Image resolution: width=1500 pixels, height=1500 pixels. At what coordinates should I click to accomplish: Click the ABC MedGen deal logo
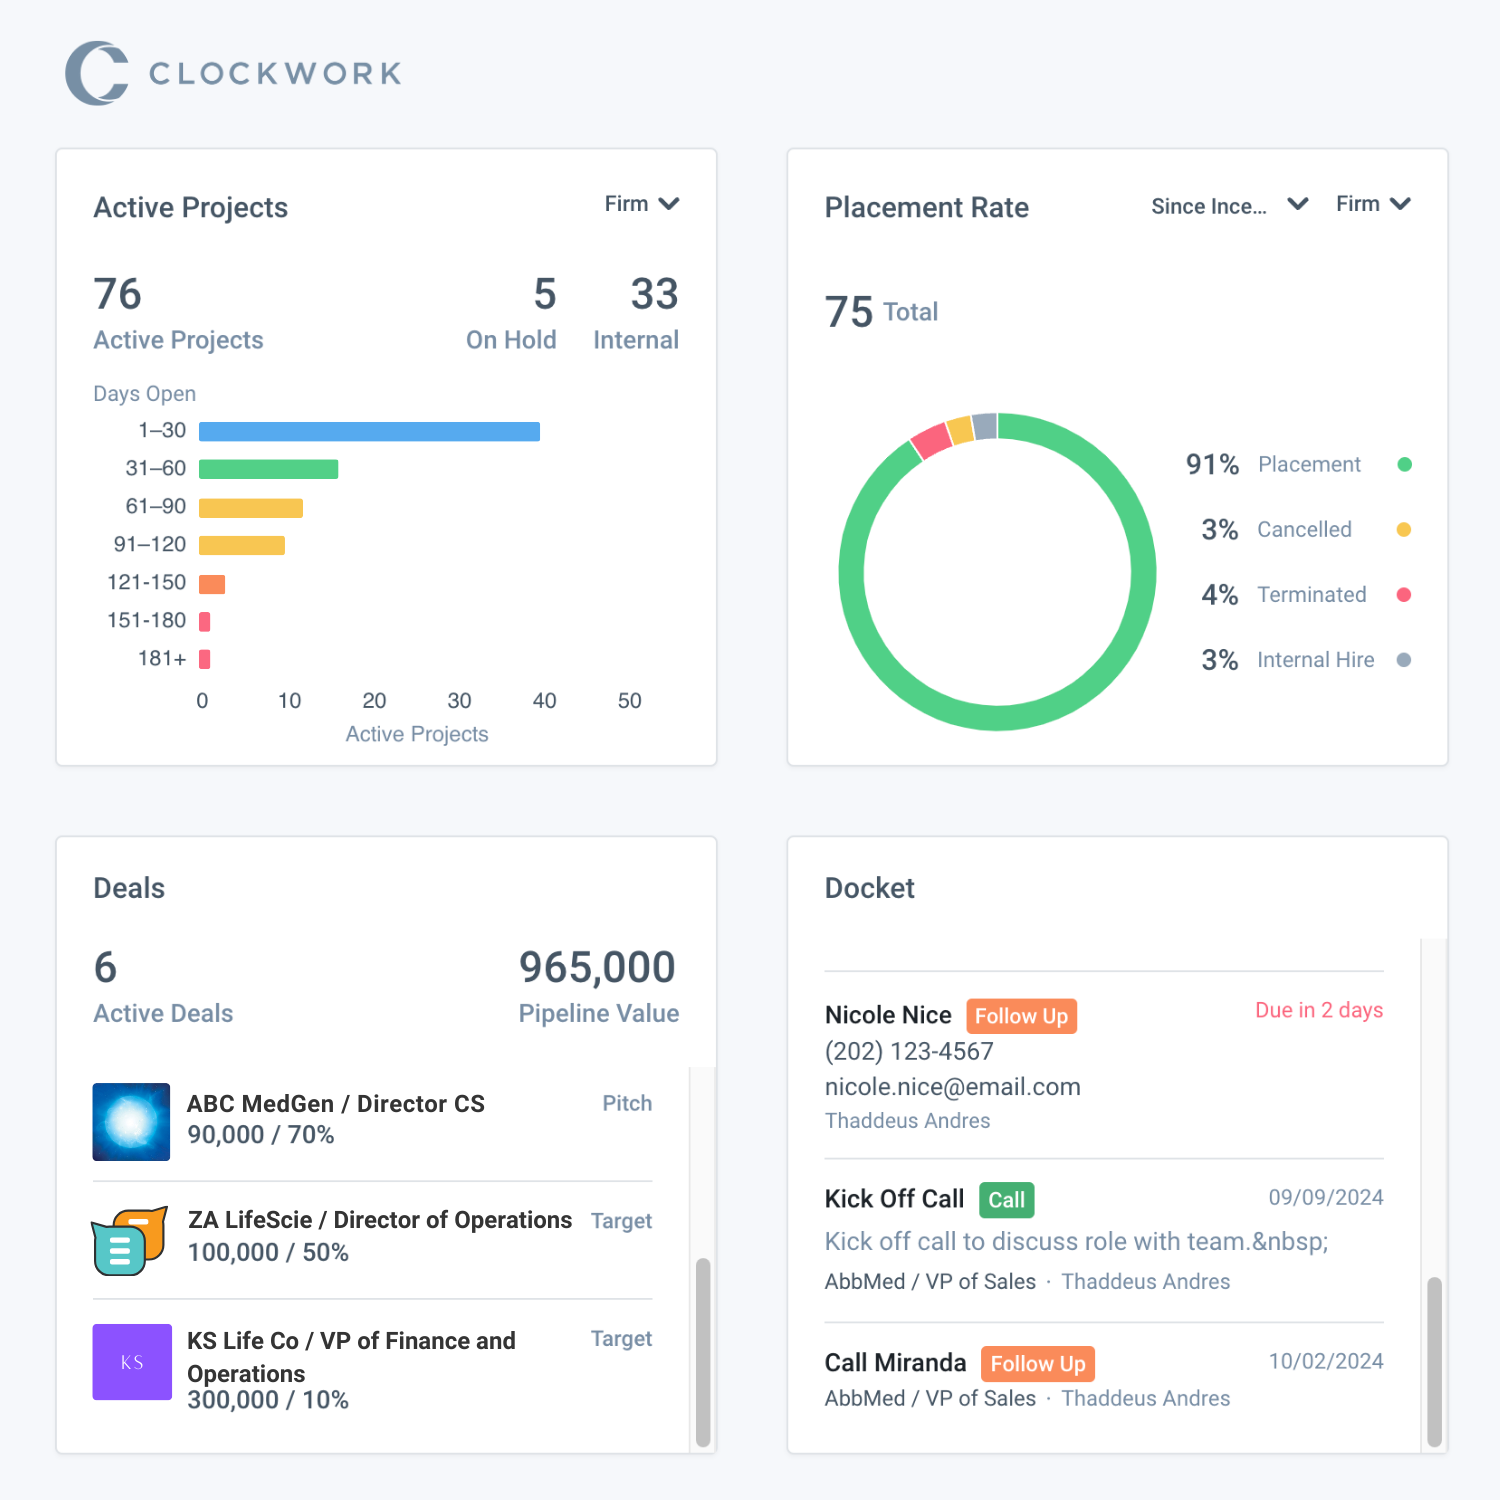[131, 1121]
